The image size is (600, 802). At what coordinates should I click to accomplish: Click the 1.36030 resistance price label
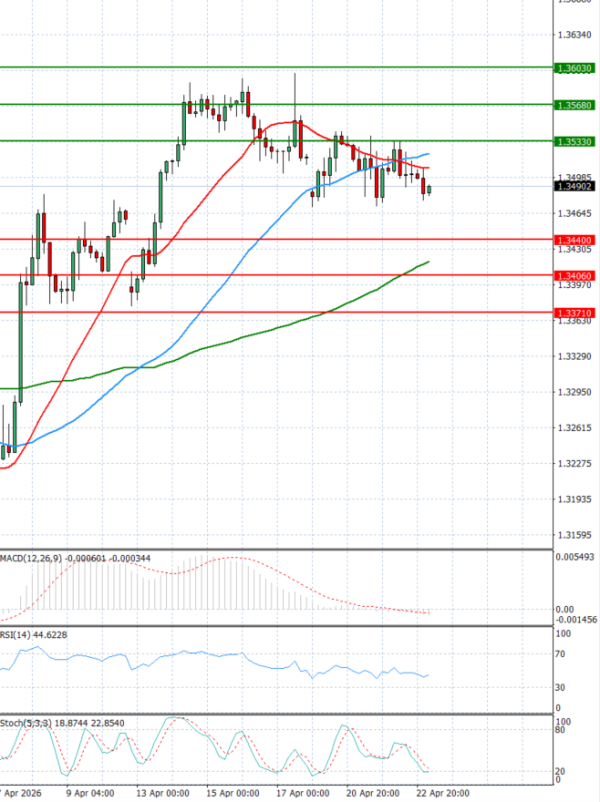tap(573, 68)
